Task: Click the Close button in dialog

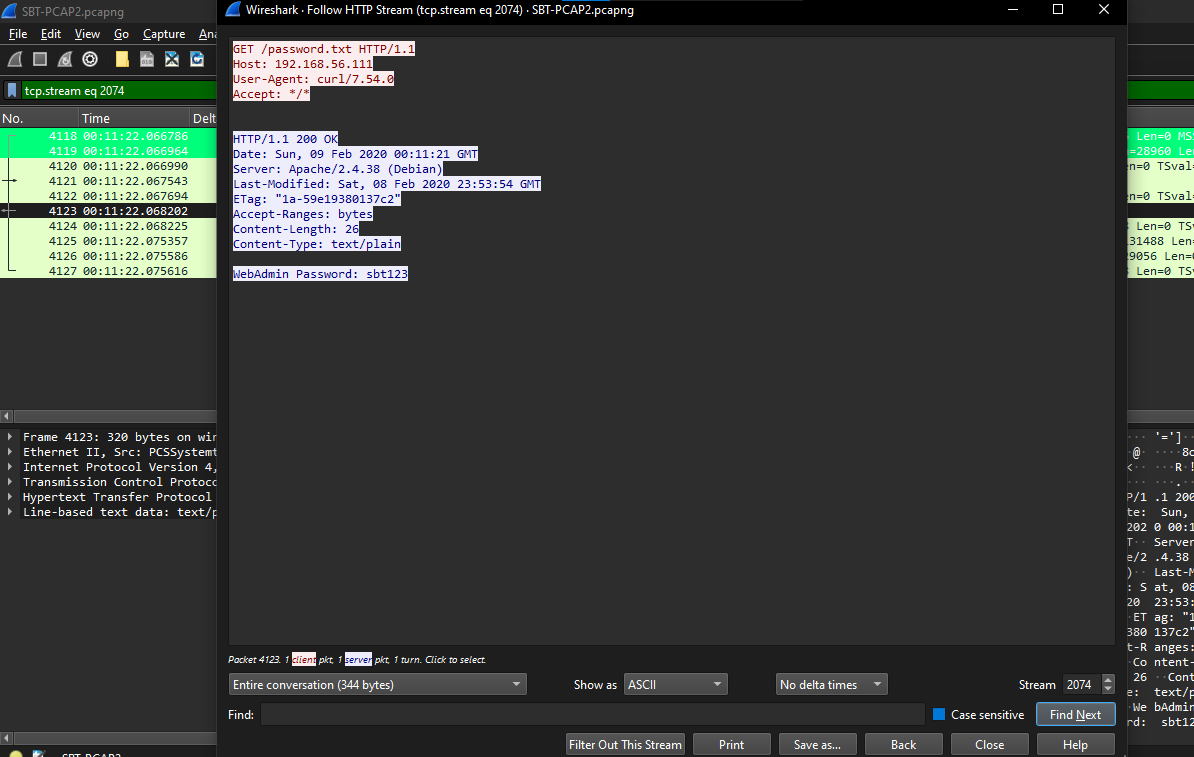Action: (x=989, y=745)
